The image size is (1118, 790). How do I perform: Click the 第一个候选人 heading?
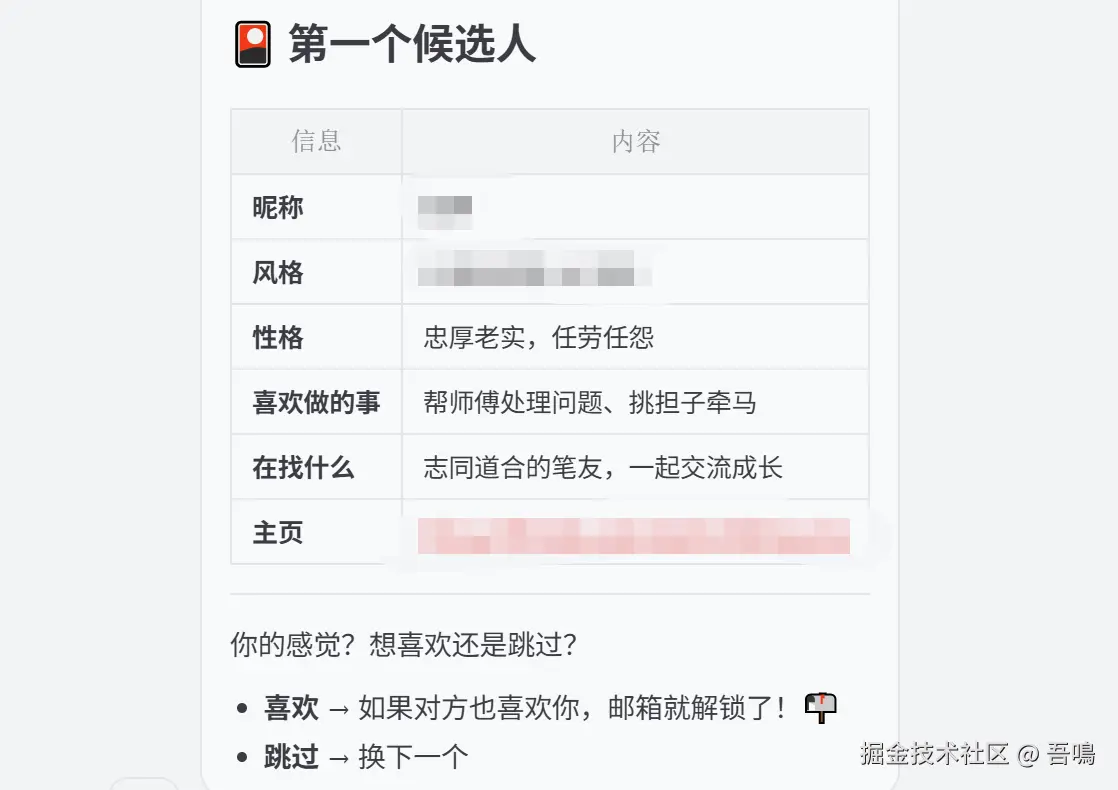click(412, 45)
